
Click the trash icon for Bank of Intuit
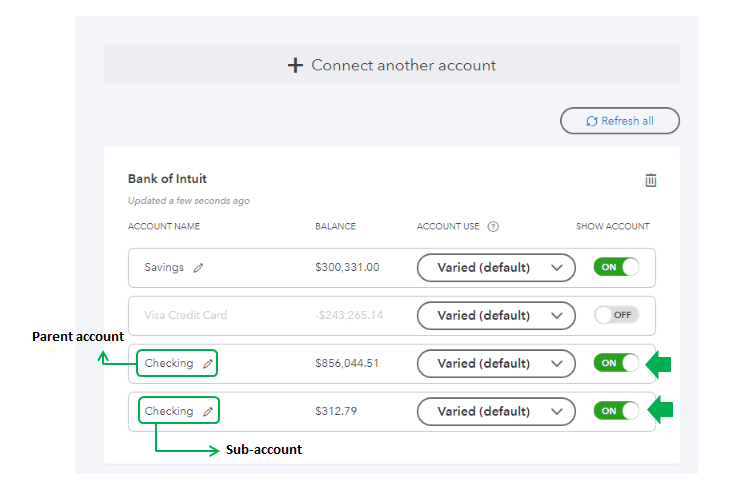651,181
